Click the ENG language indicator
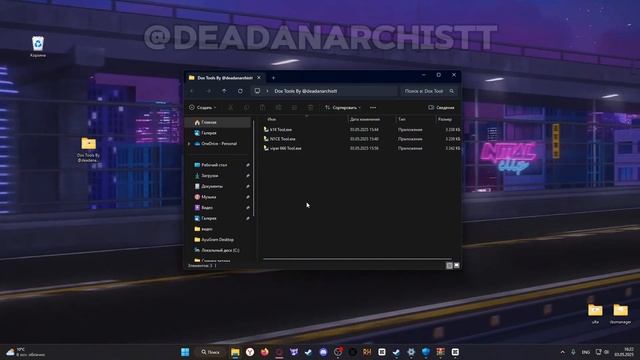This screenshot has width=640, height=360. coord(586,352)
